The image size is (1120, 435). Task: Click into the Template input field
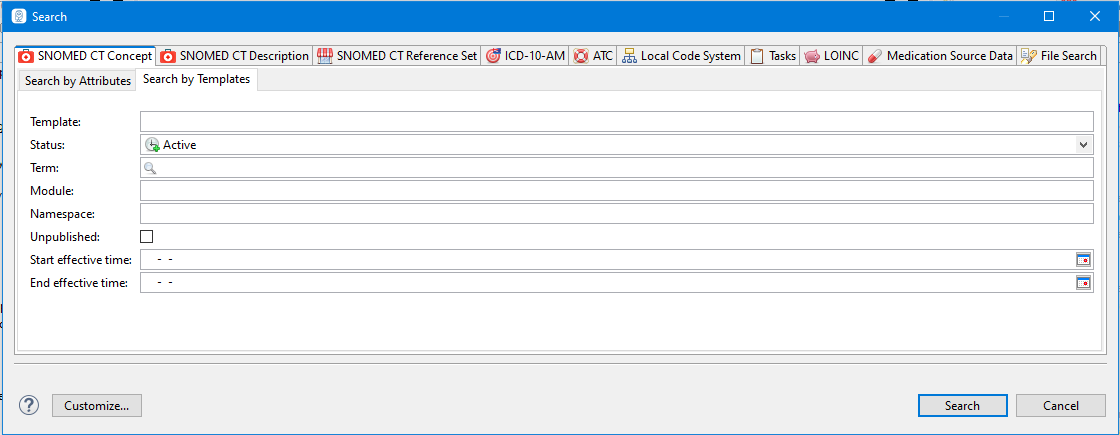tap(616, 122)
